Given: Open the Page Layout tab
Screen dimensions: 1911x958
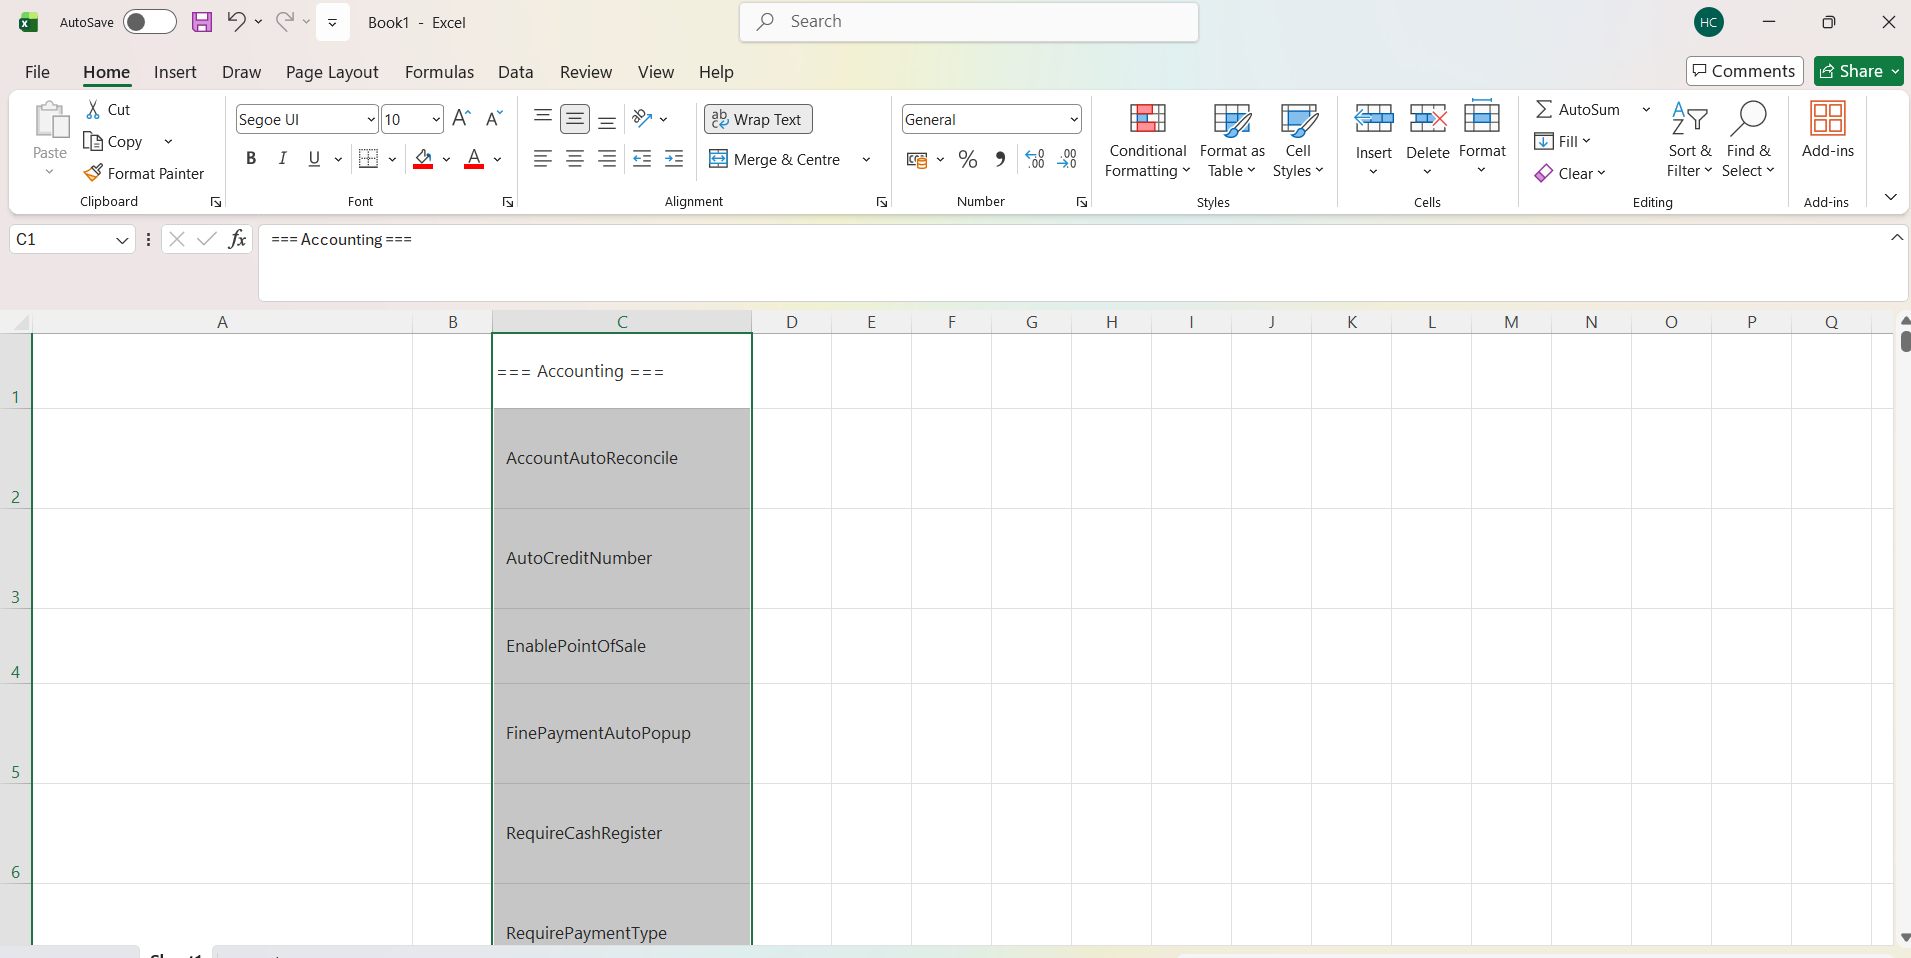Looking at the screenshot, I should tap(332, 72).
